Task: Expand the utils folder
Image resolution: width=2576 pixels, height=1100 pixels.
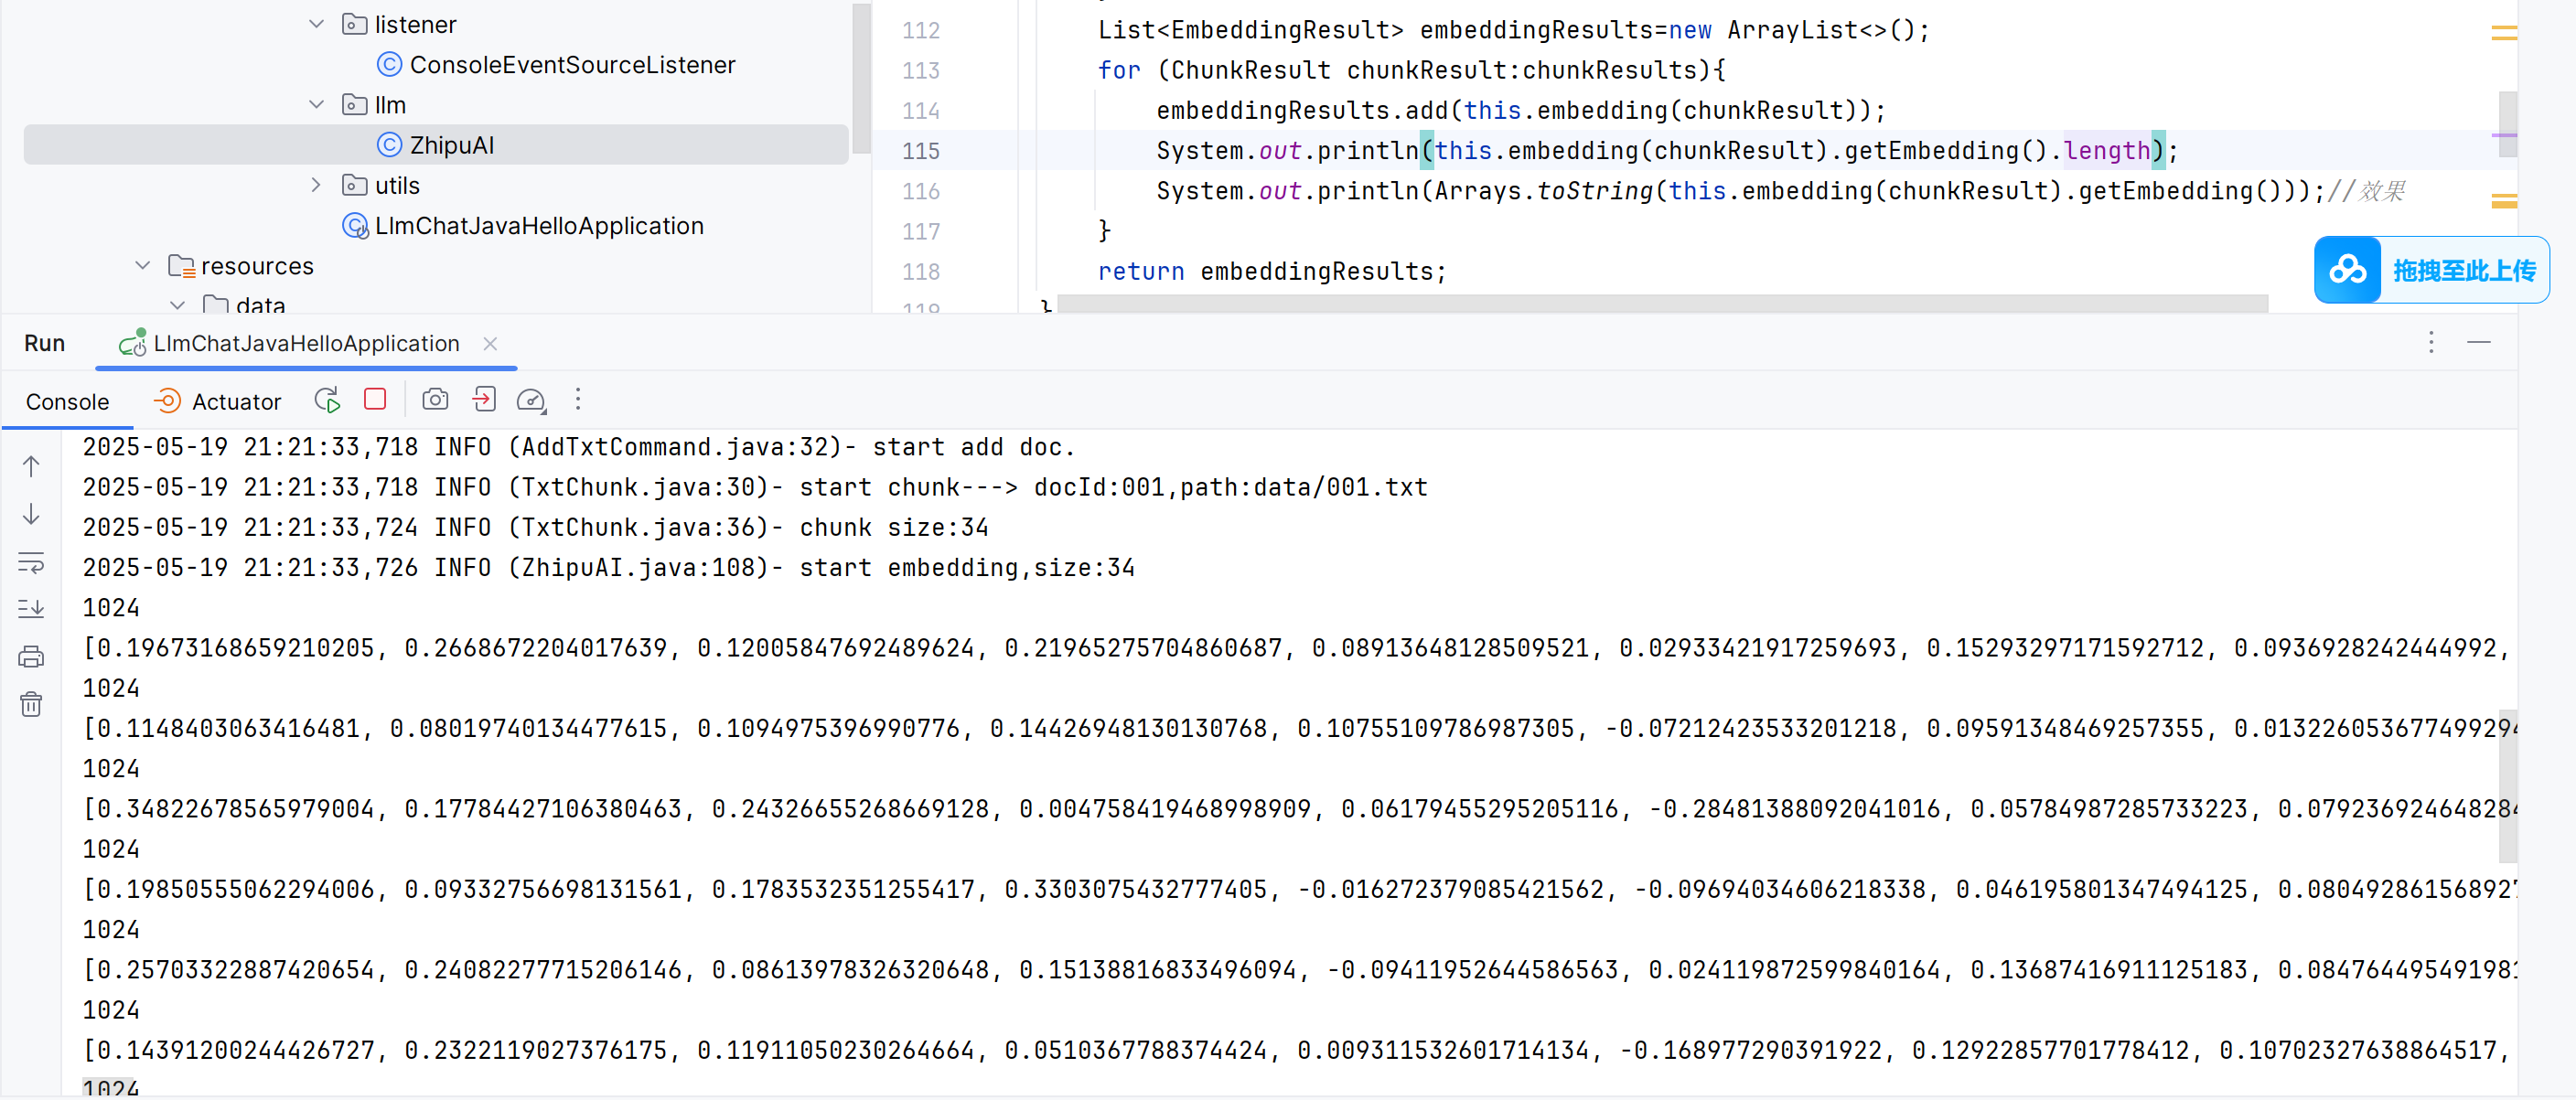Action: (316, 185)
